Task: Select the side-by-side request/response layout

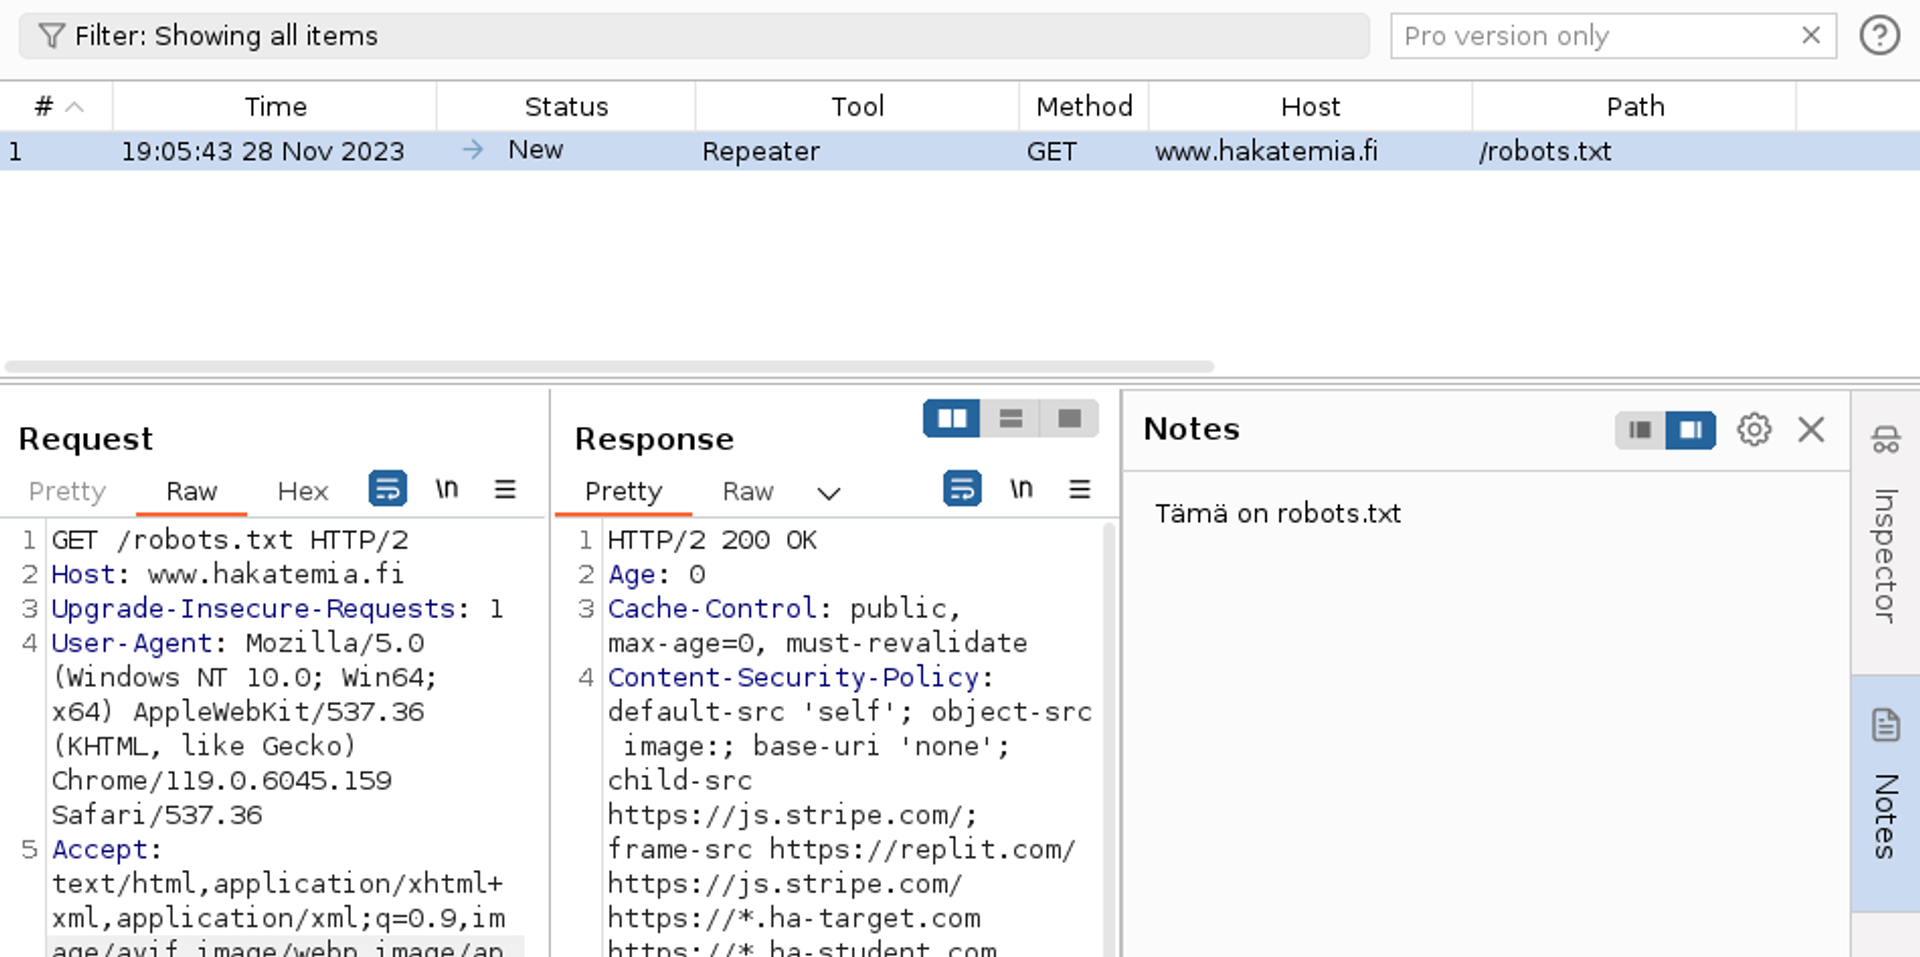Action: pyautogui.click(x=952, y=418)
